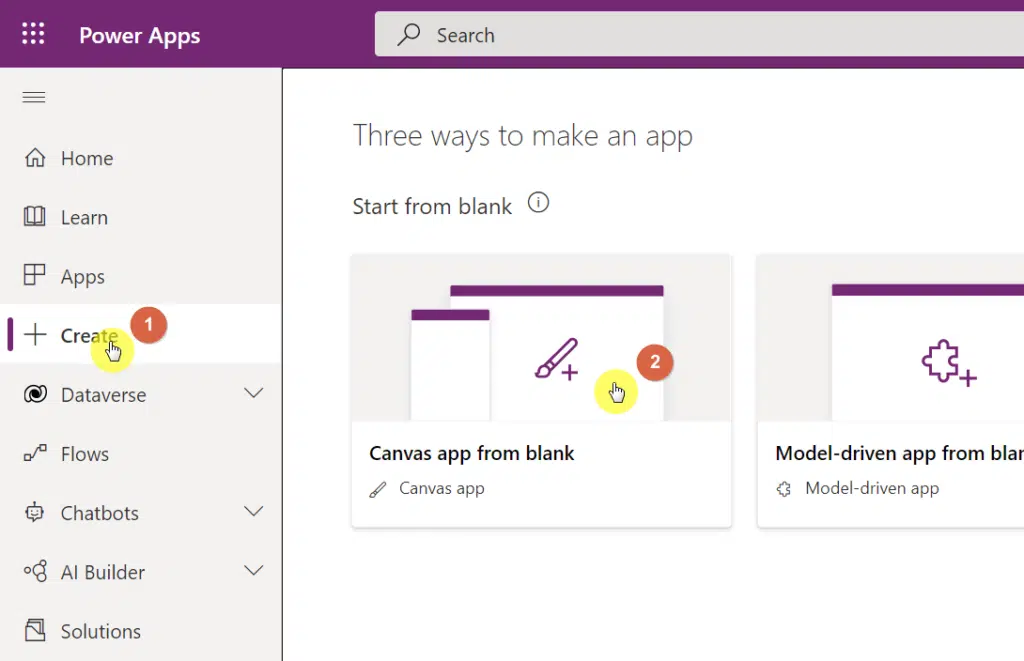Screen dimensions: 1024x661
Task: Click the paintbrush plus icon in canvas card
Action: click(556, 359)
